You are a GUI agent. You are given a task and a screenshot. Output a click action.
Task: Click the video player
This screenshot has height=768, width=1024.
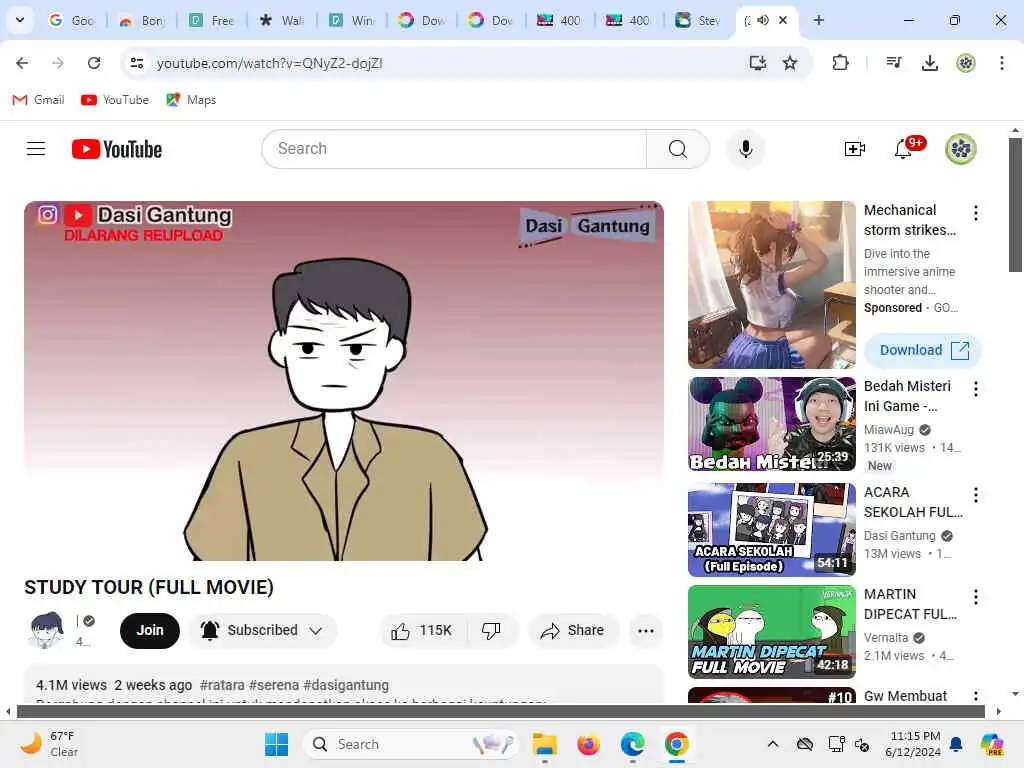[x=344, y=381]
